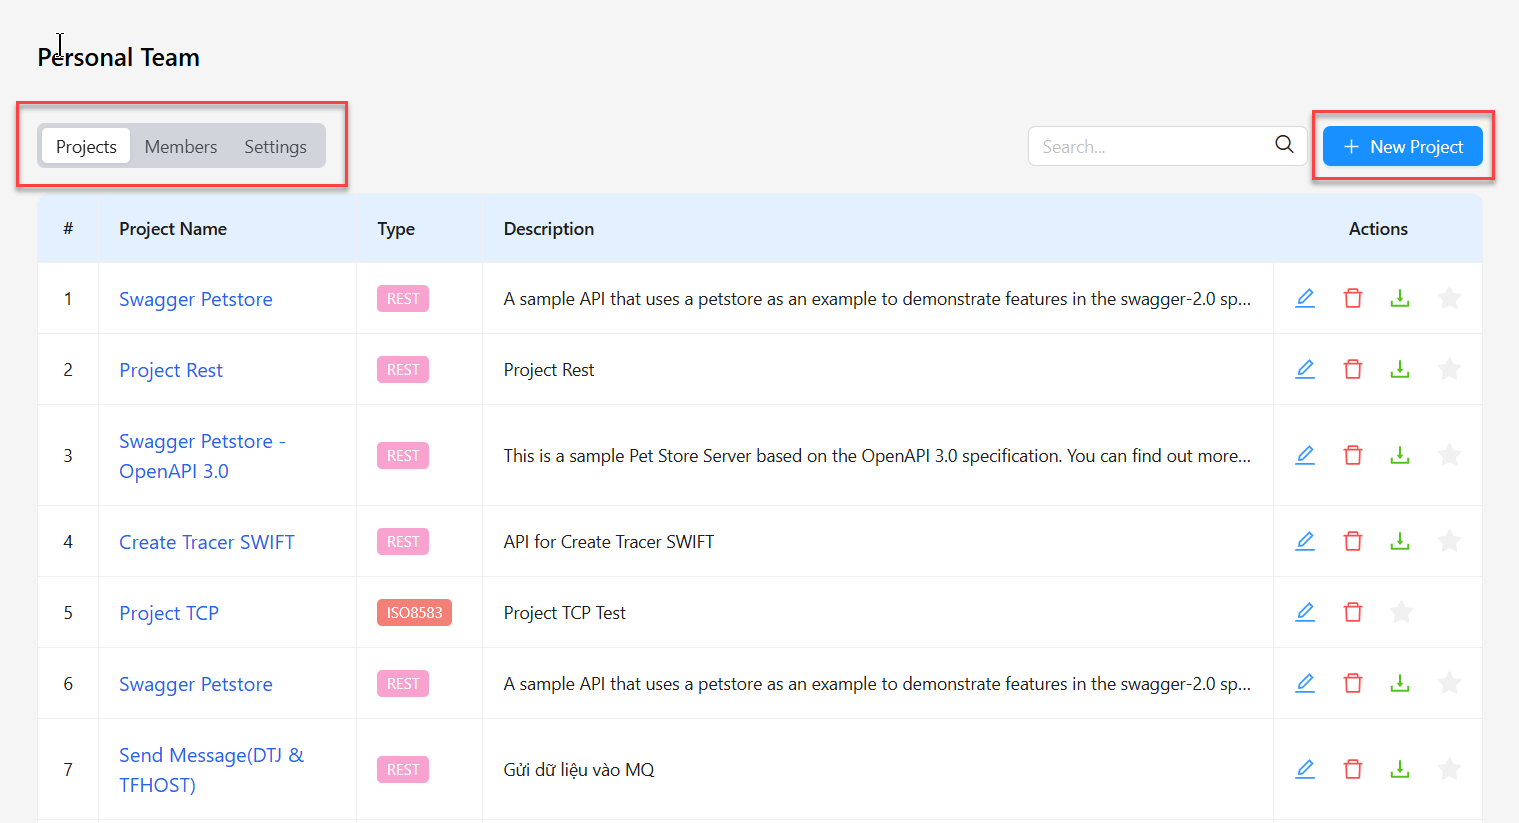Viewport: 1519px width, 823px height.
Task: Open the Create Tracer SWIFT project link
Action: (x=207, y=542)
